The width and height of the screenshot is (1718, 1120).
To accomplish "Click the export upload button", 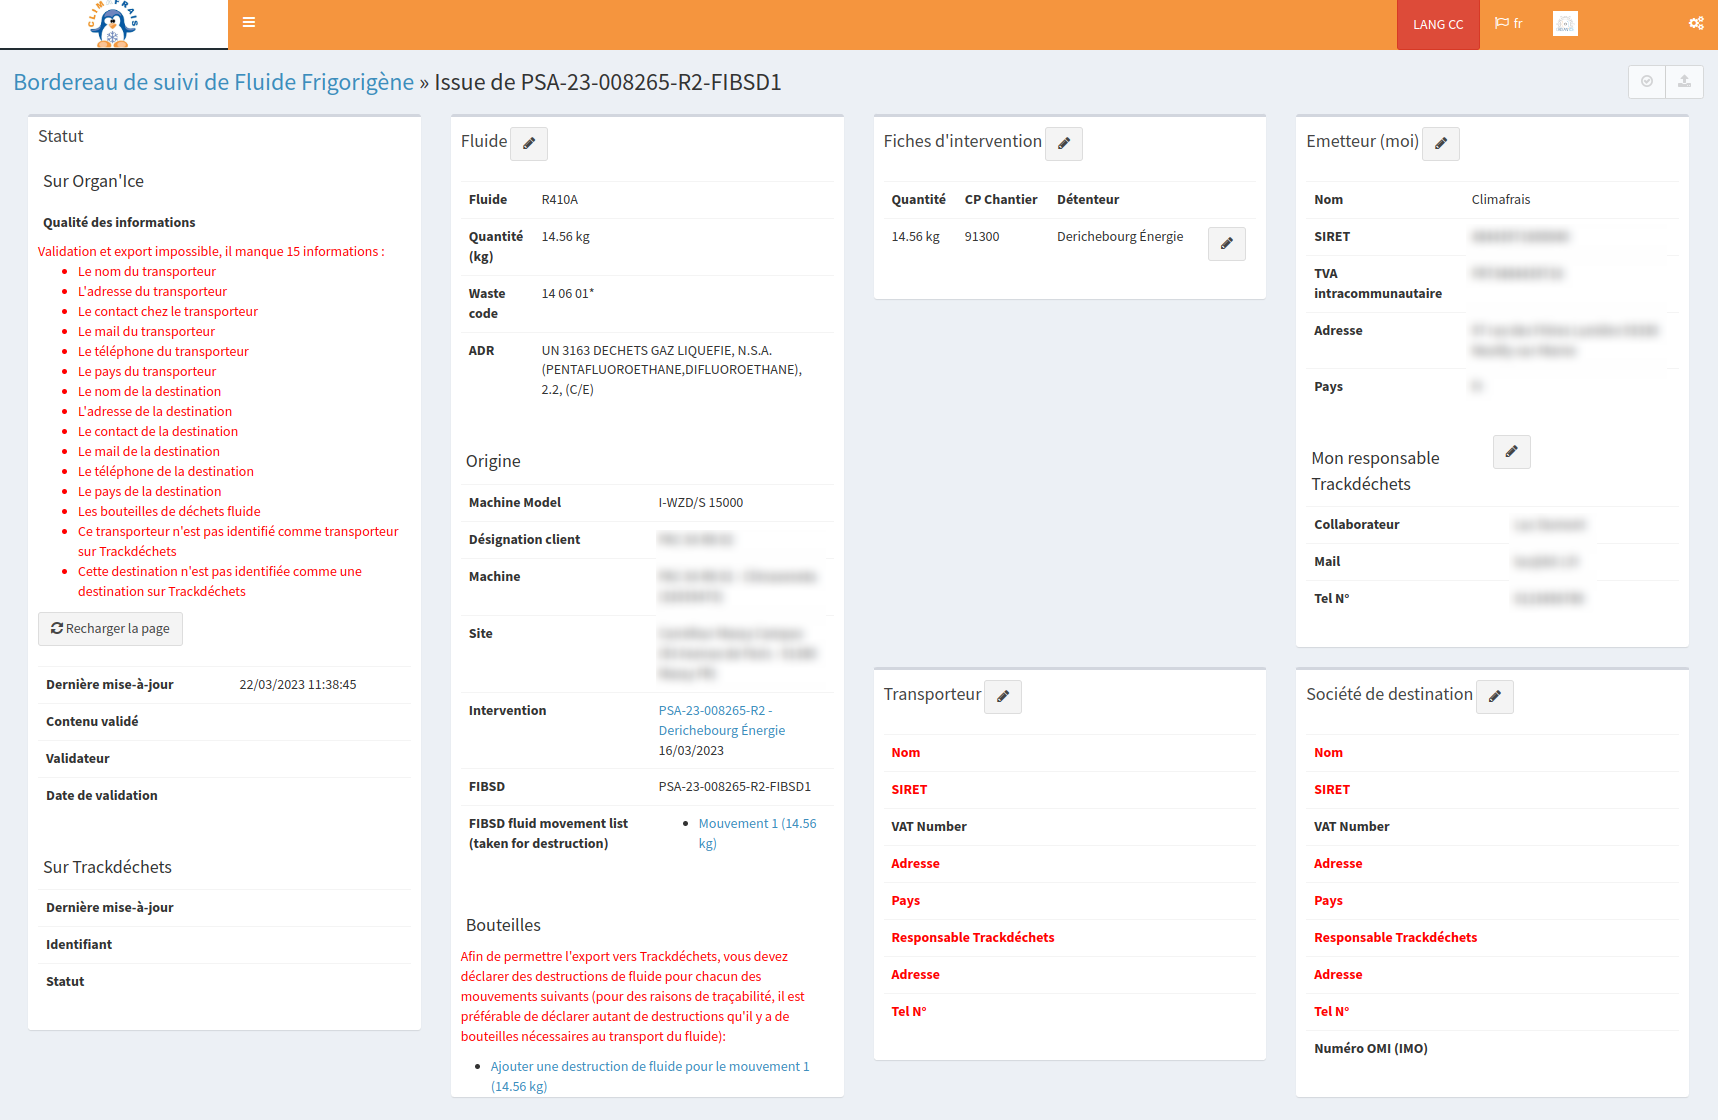I will (1684, 82).
